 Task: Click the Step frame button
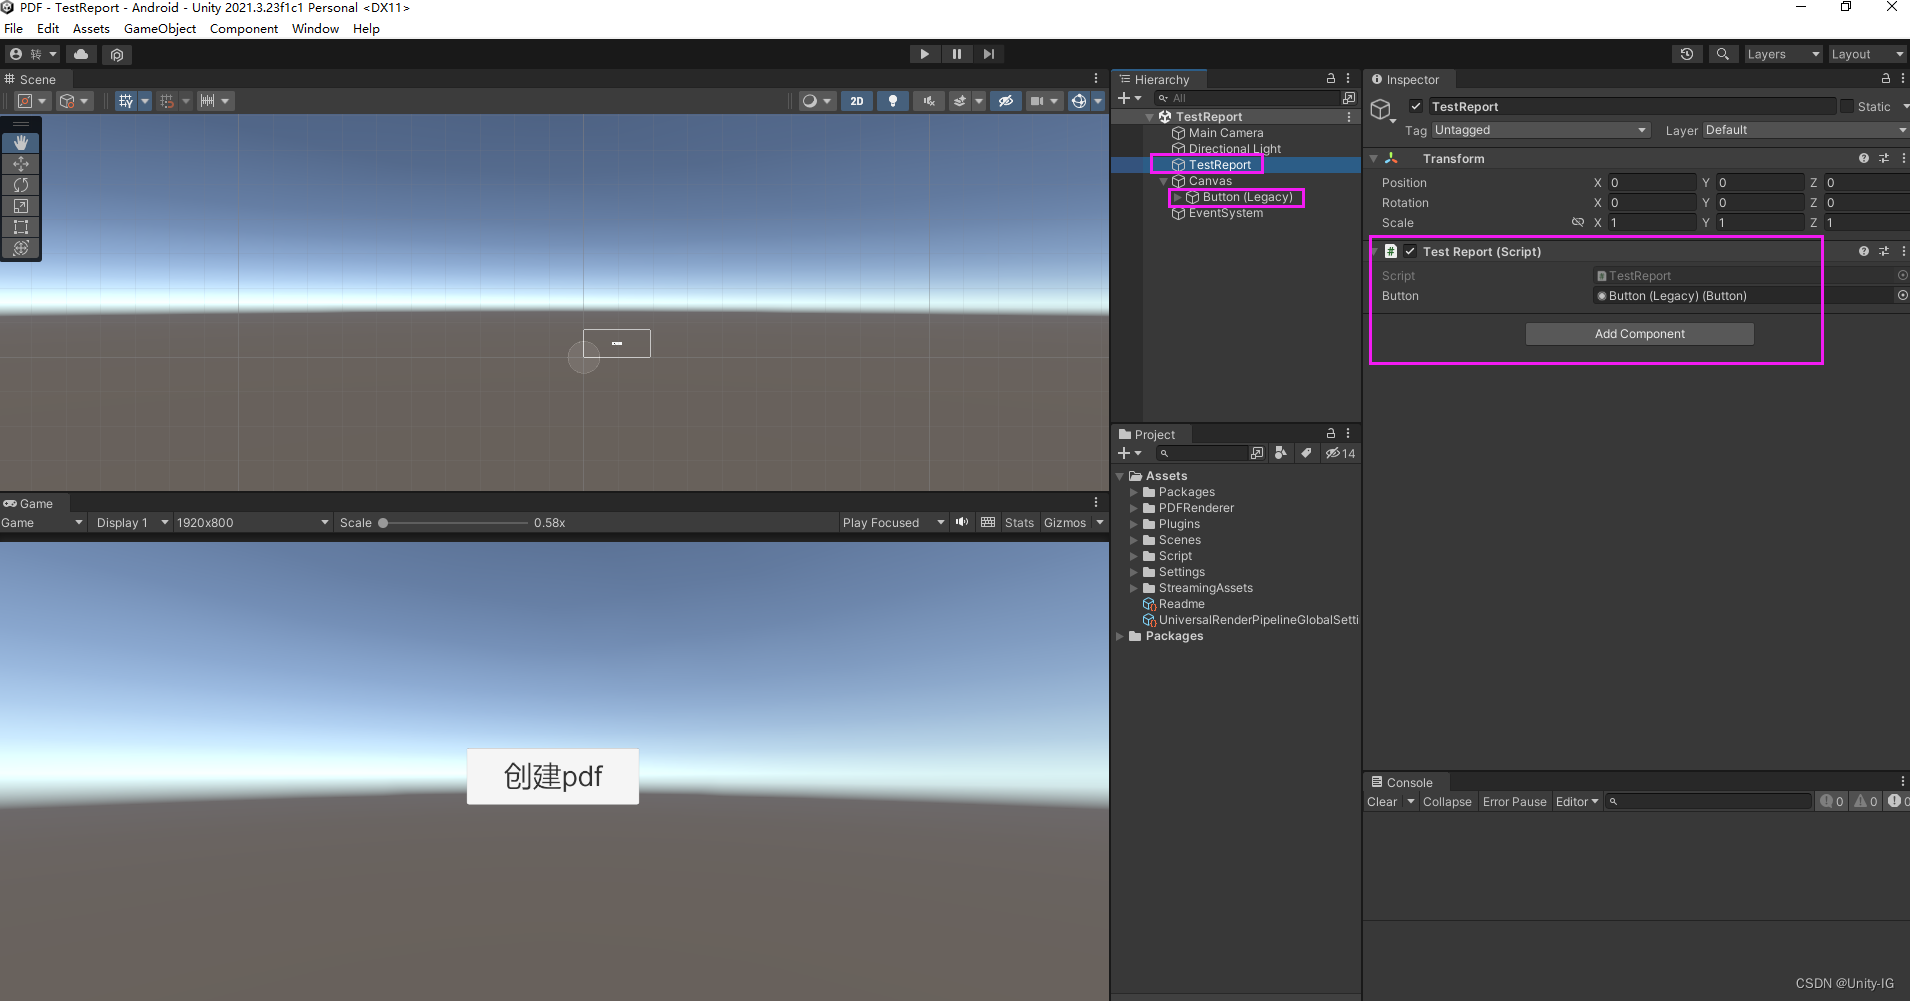[988, 54]
